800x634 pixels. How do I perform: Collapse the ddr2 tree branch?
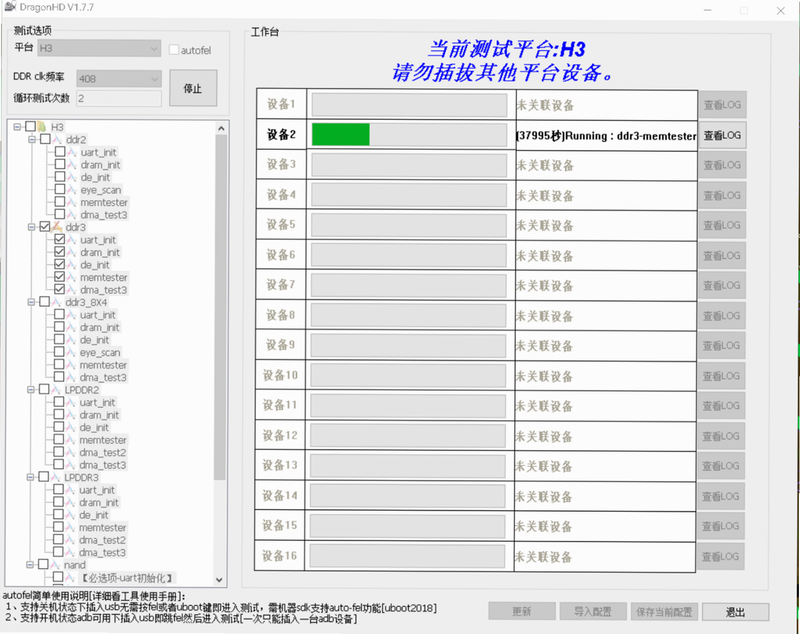pos(32,139)
